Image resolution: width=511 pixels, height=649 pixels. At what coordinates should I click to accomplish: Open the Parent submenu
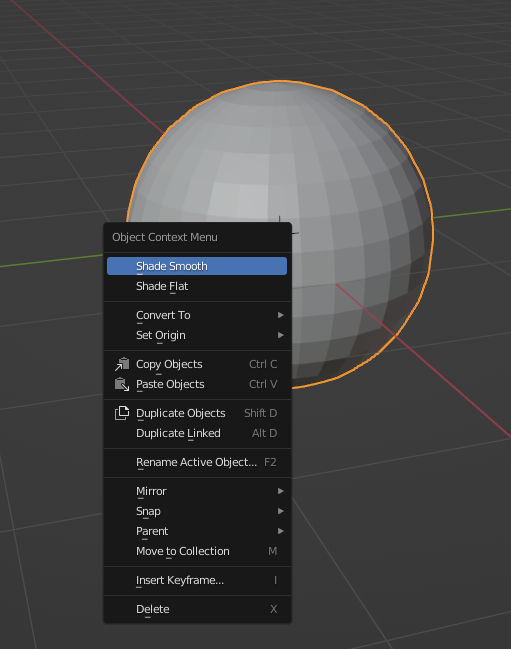(197, 531)
